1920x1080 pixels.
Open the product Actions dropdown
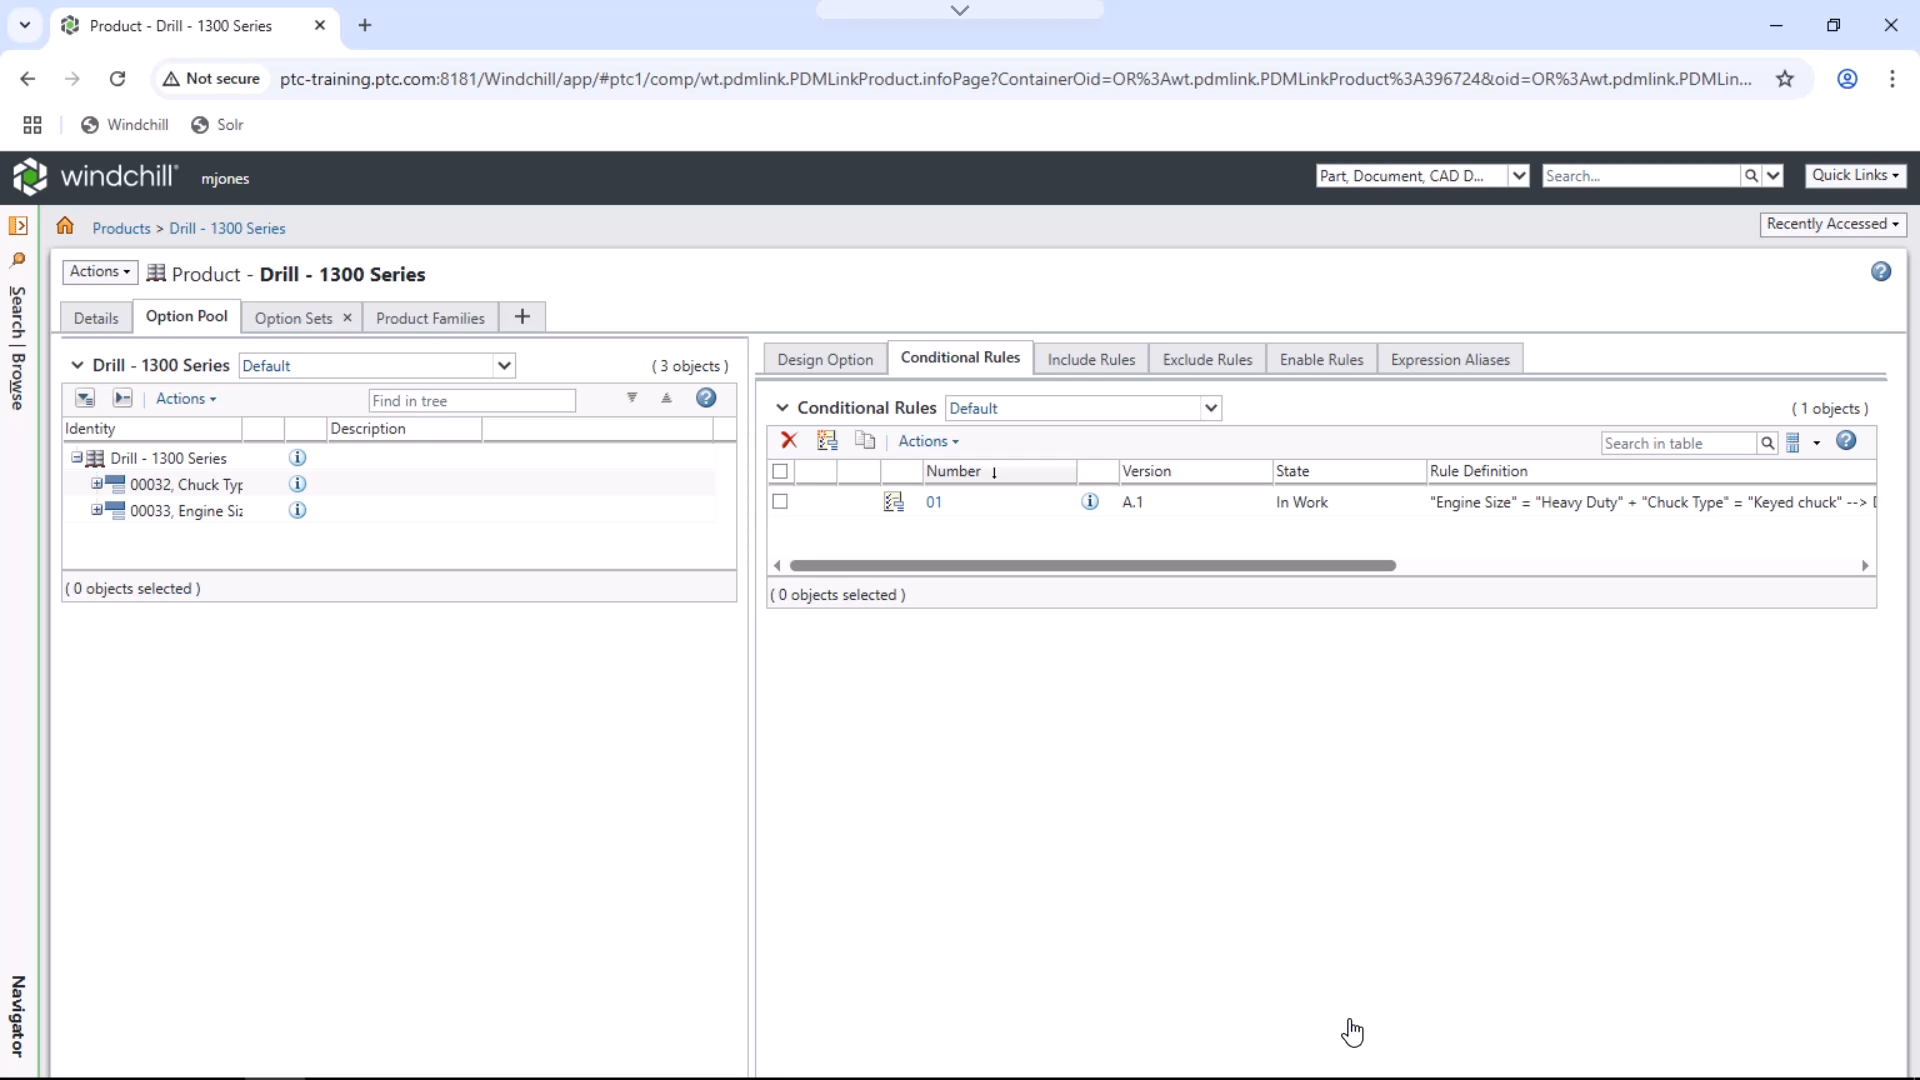pos(100,272)
